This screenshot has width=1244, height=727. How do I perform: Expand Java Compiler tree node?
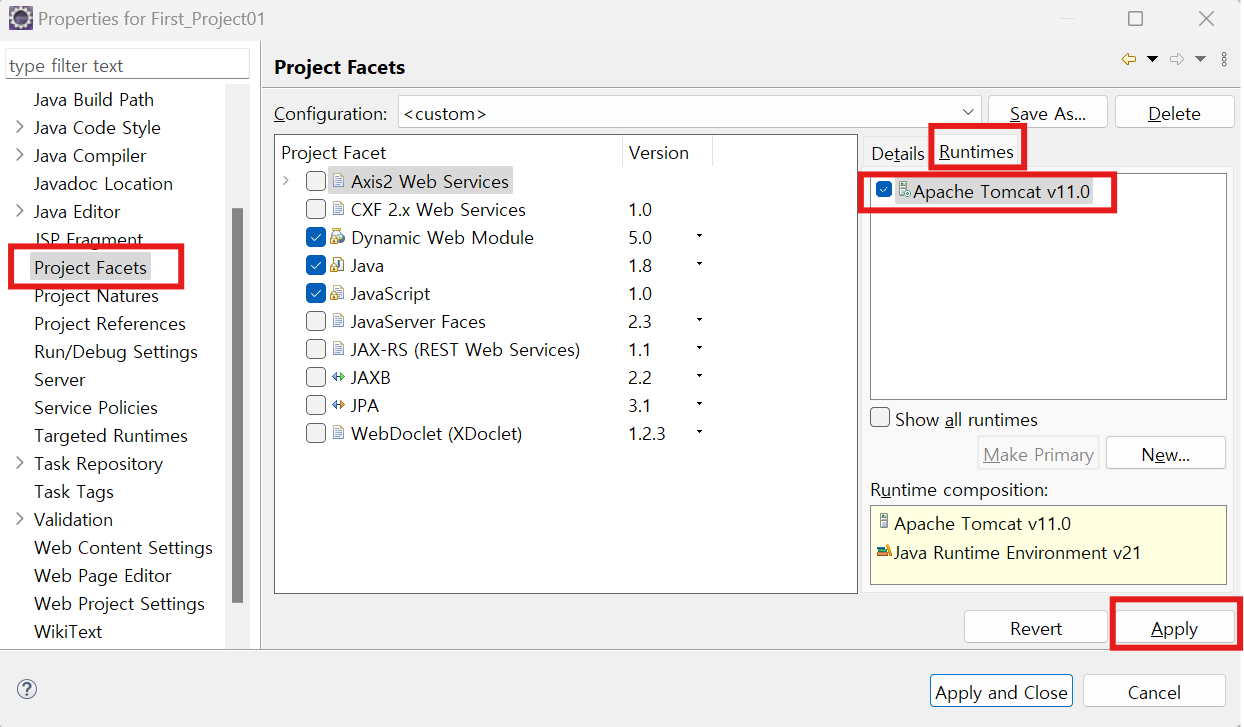coord(20,155)
